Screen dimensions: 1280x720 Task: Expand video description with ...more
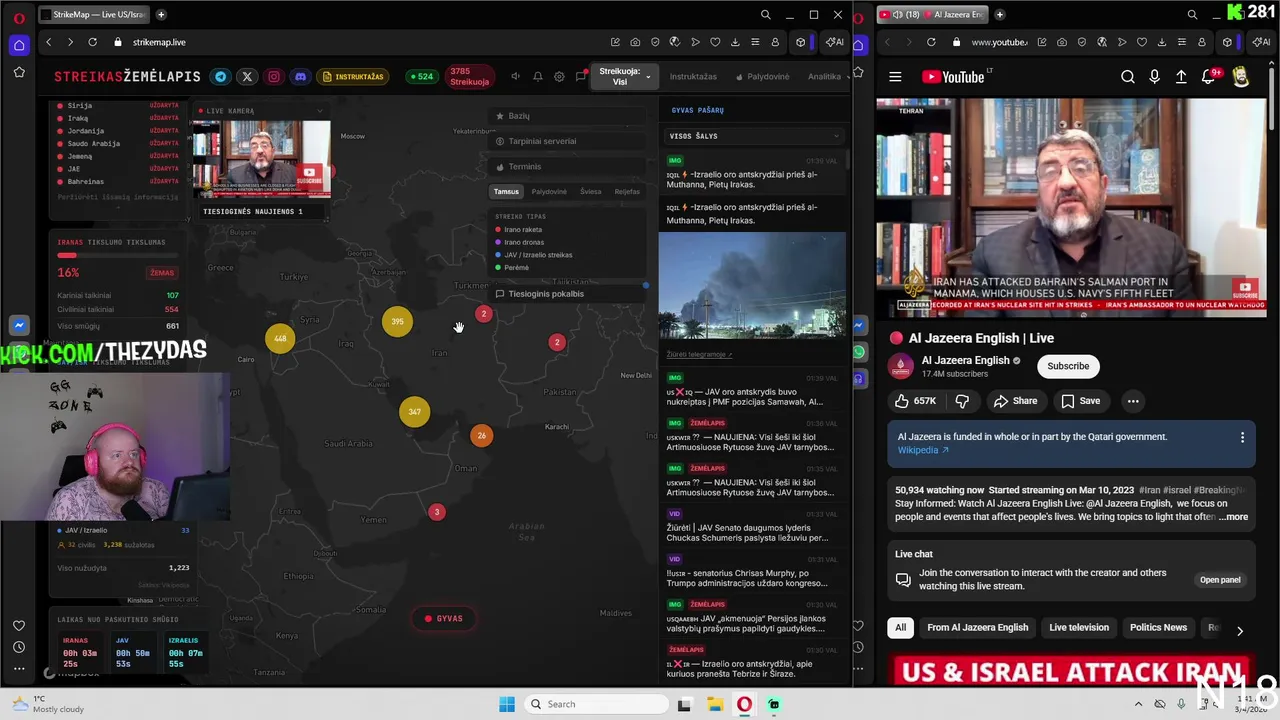[x=1232, y=517]
